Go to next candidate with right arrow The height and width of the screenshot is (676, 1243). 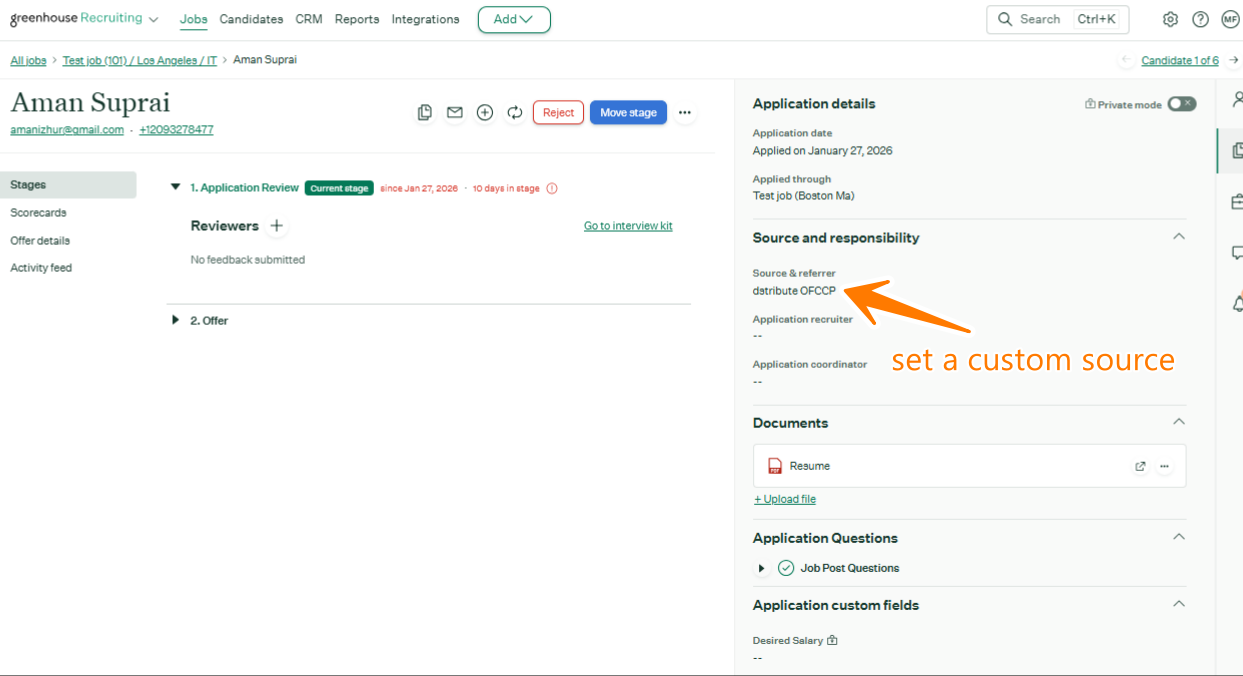pyautogui.click(x=1232, y=60)
